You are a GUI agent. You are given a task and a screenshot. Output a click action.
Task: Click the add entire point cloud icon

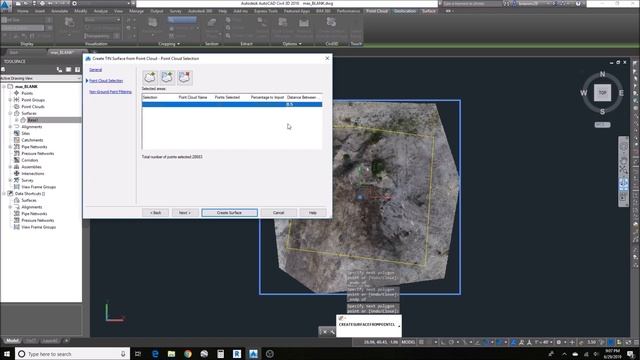click(x=150, y=78)
